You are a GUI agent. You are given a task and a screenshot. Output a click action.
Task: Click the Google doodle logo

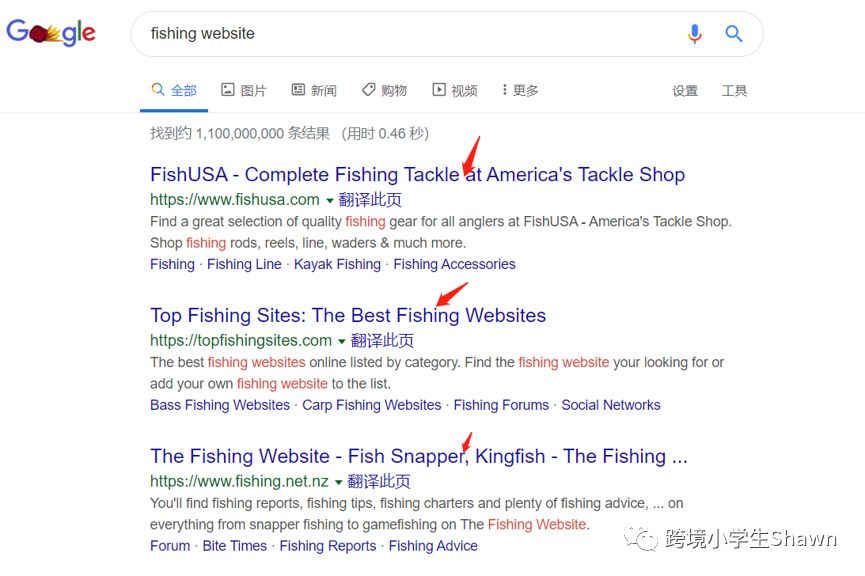coord(51,32)
